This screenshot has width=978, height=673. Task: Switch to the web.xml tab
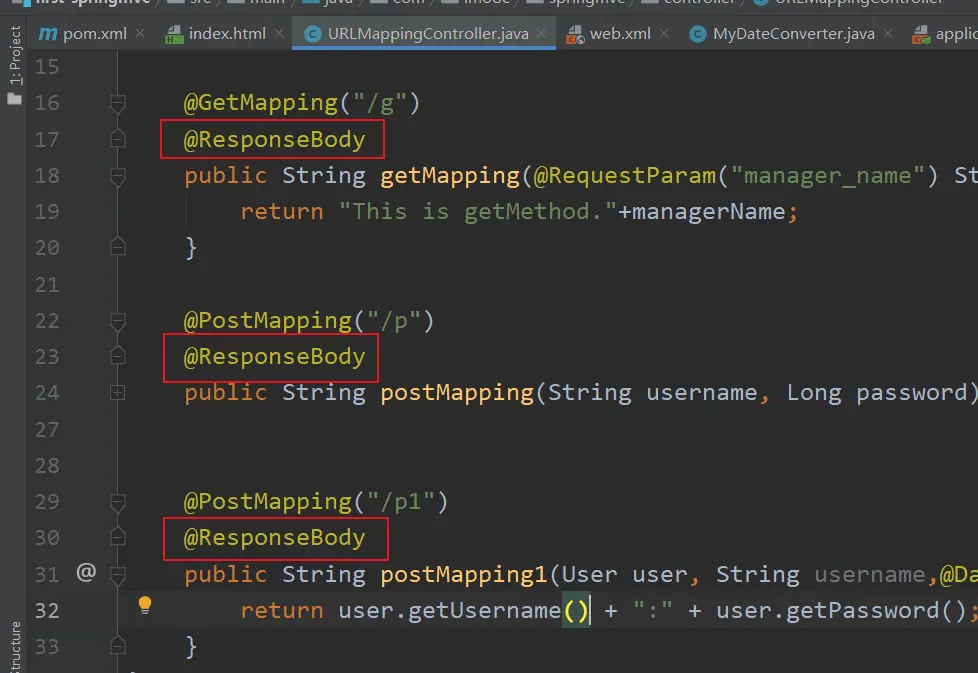pos(620,34)
